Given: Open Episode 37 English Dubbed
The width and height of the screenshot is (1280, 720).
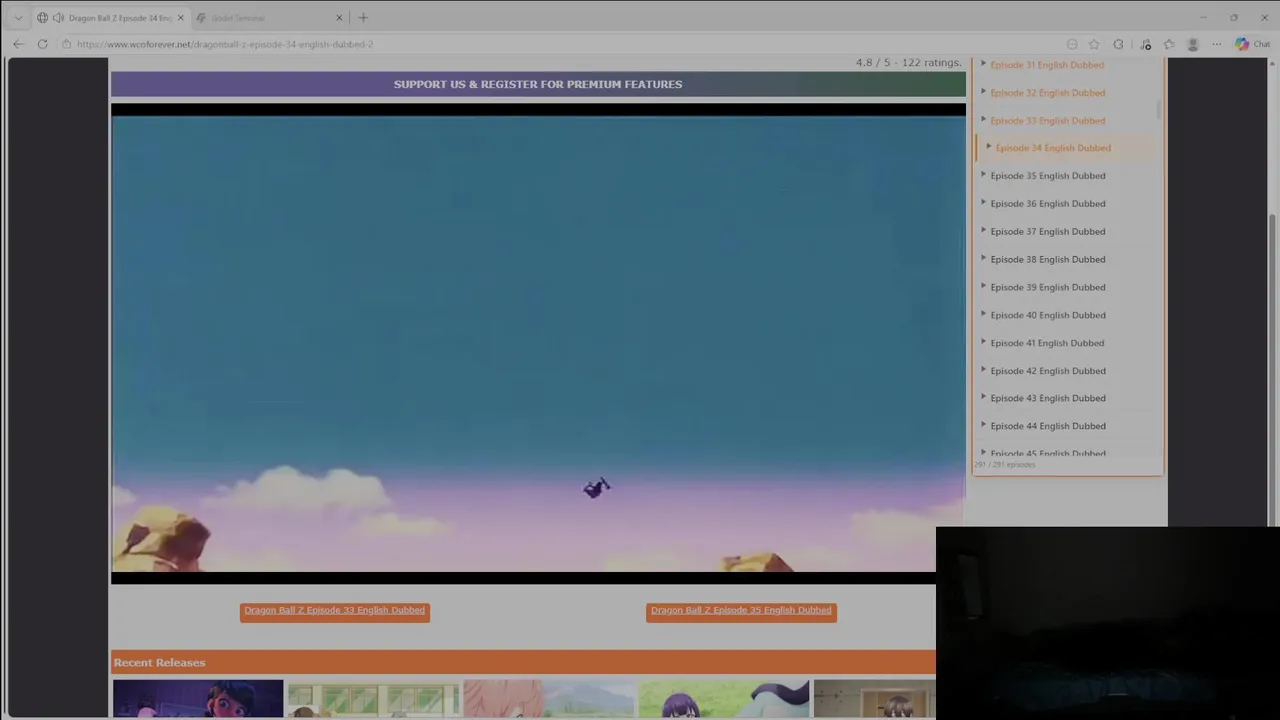Looking at the screenshot, I should pyautogui.click(x=1047, y=232).
